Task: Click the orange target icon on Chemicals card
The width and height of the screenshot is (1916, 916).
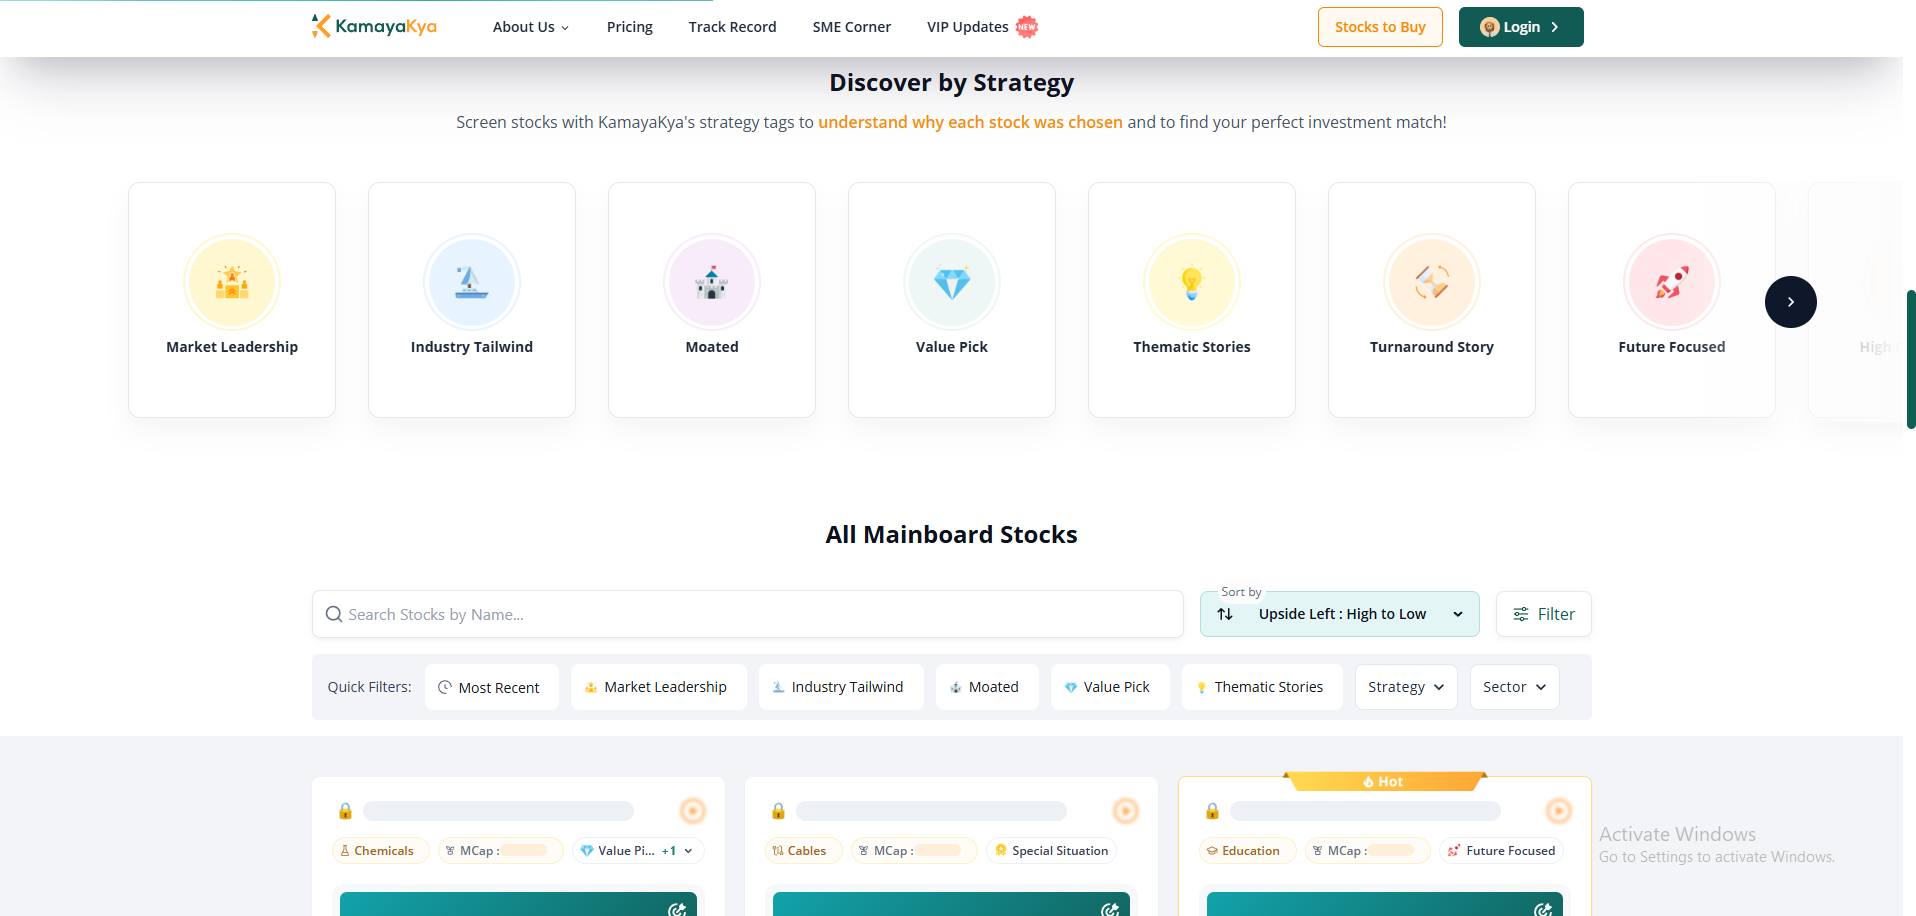Action: [x=693, y=811]
